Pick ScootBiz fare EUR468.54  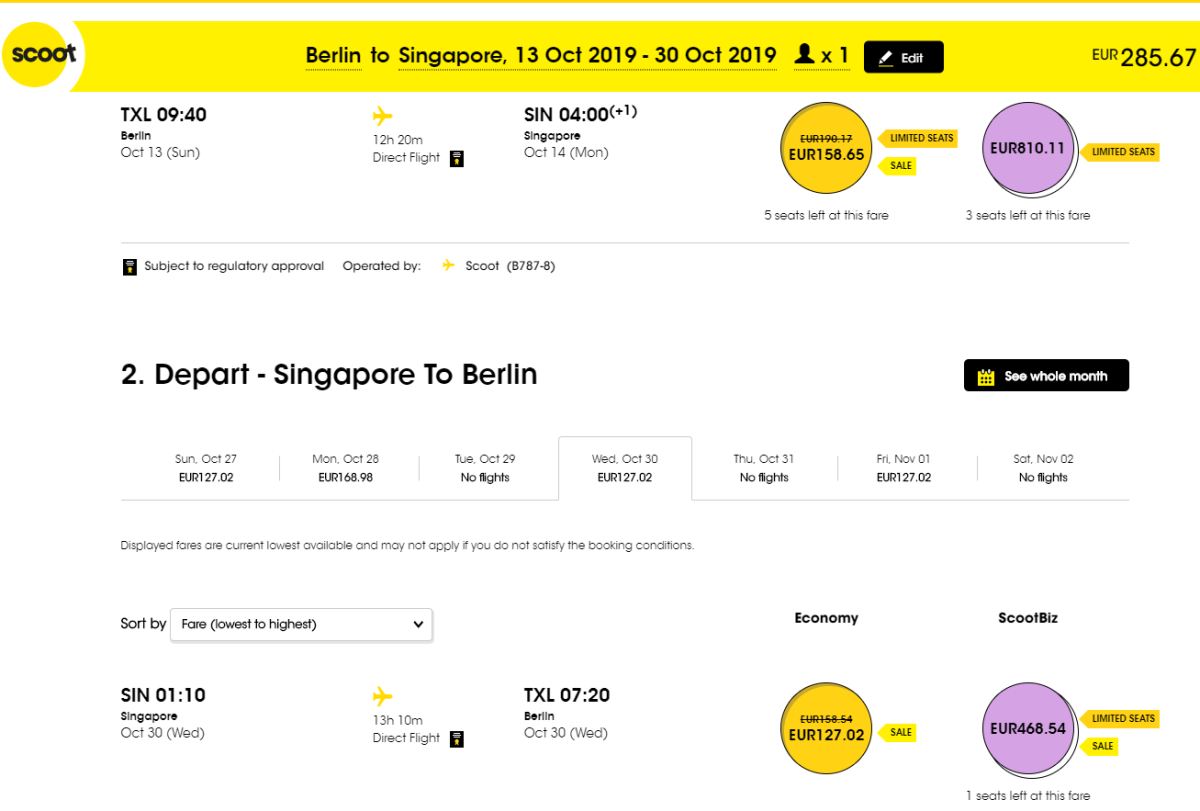tap(1028, 728)
